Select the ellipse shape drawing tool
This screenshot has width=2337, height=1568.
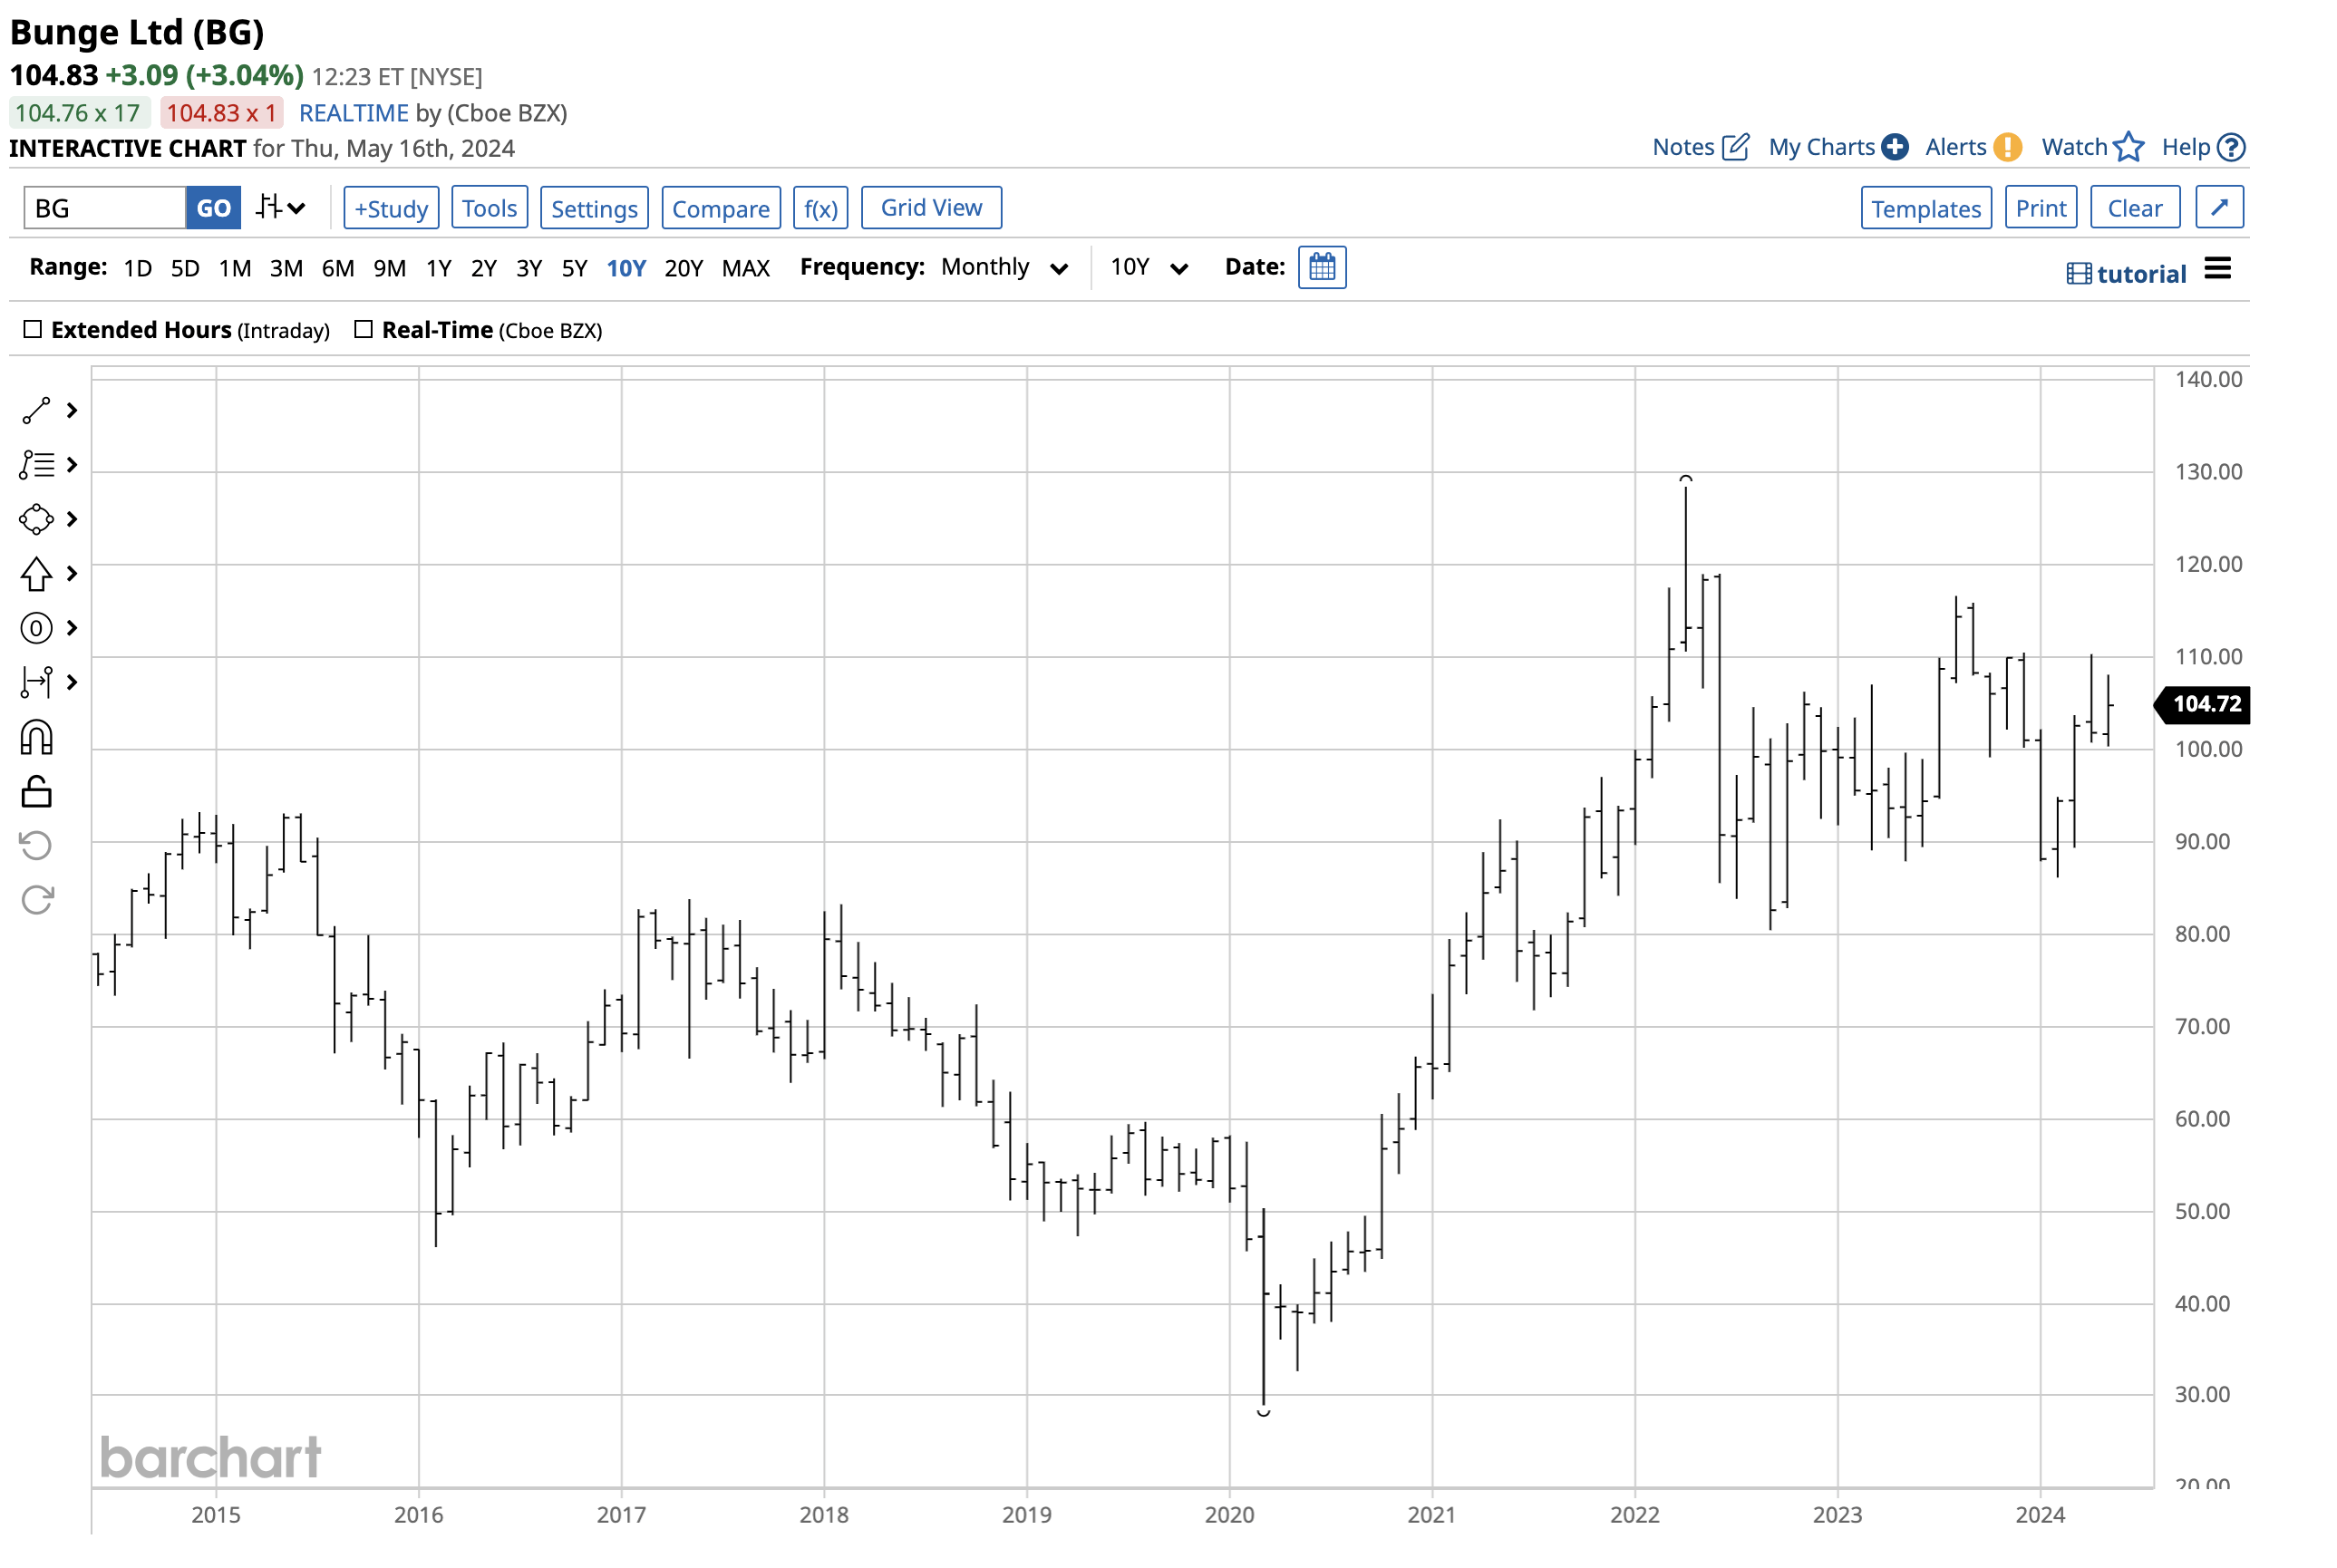click(x=35, y=519)
